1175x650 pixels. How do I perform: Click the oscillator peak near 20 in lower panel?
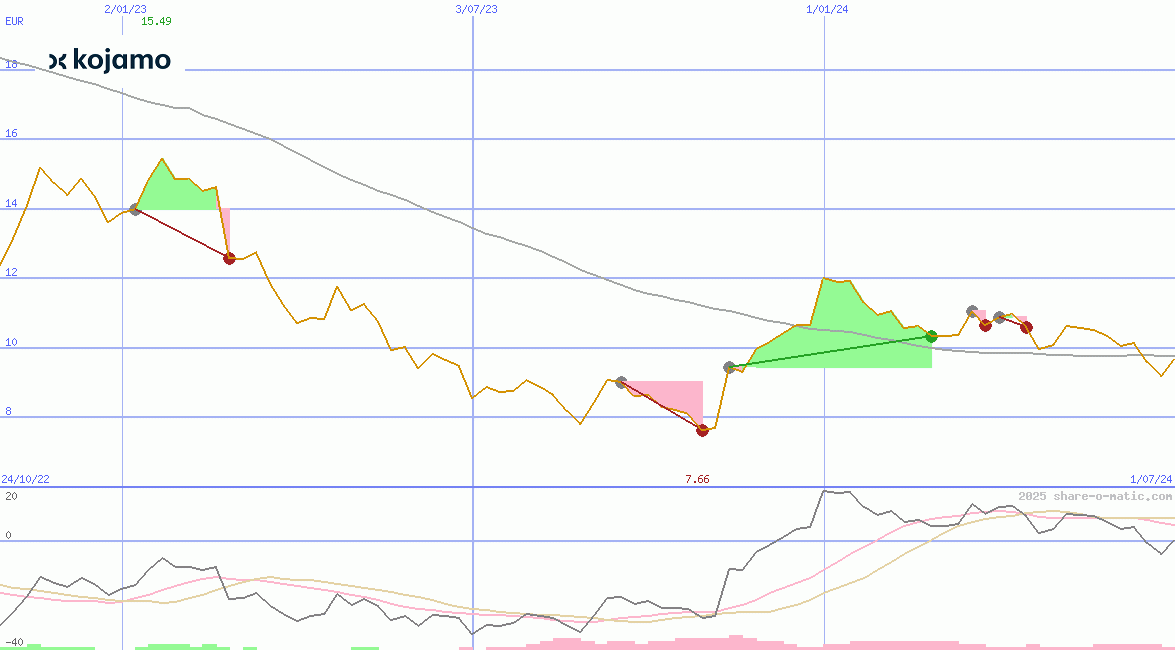click(825, 491)
